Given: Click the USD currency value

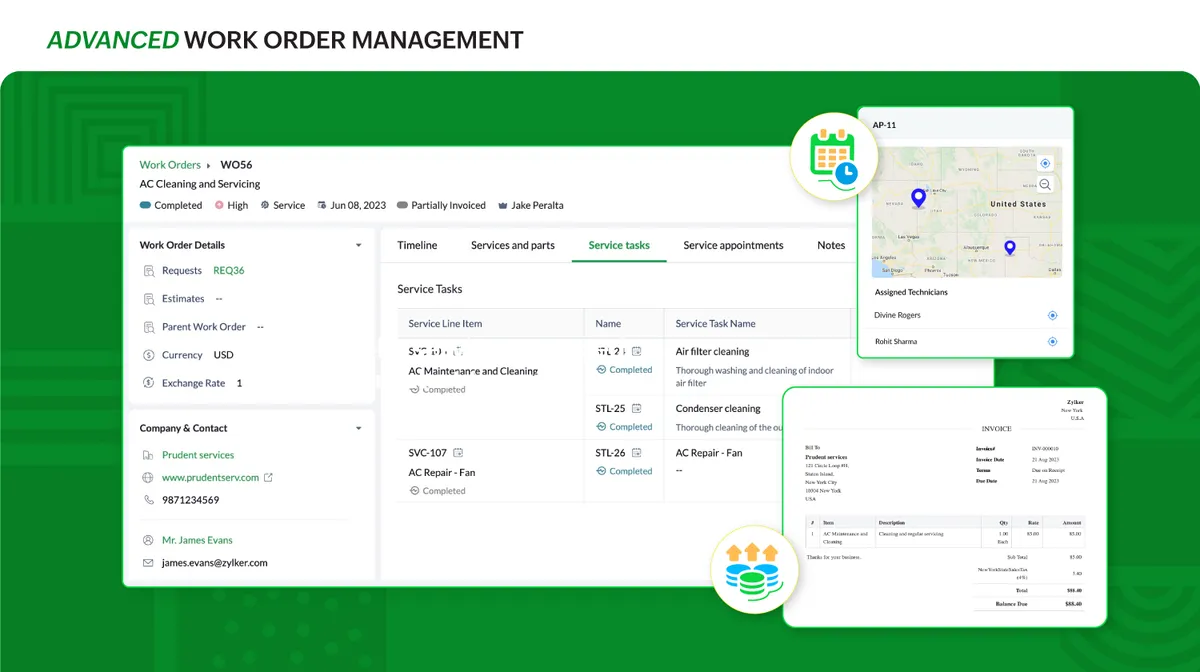Looking at the screenshot, I should [x=223, y=355].
